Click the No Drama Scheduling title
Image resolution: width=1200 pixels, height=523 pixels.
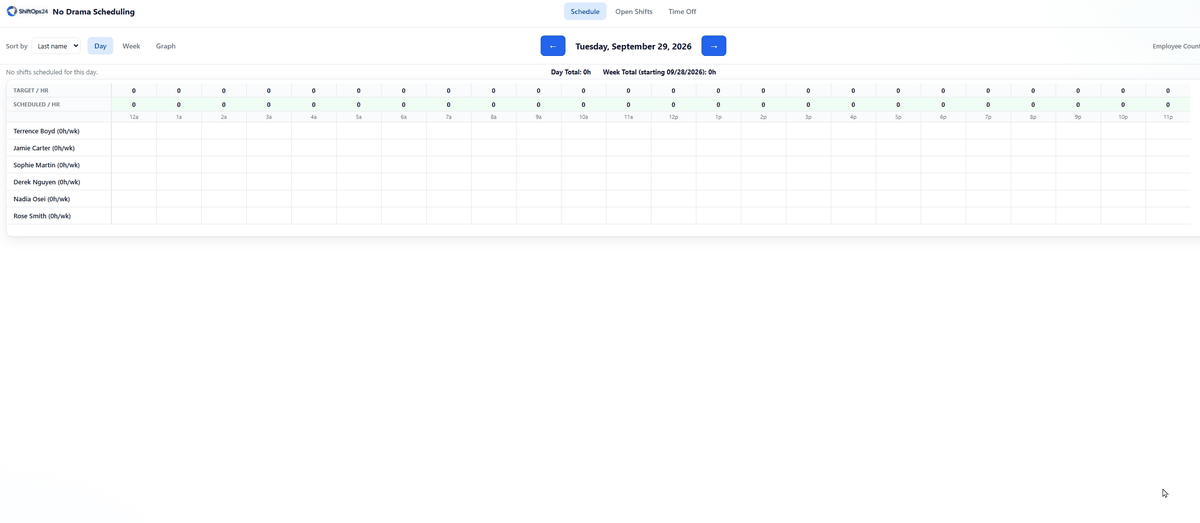click(93, 12)
